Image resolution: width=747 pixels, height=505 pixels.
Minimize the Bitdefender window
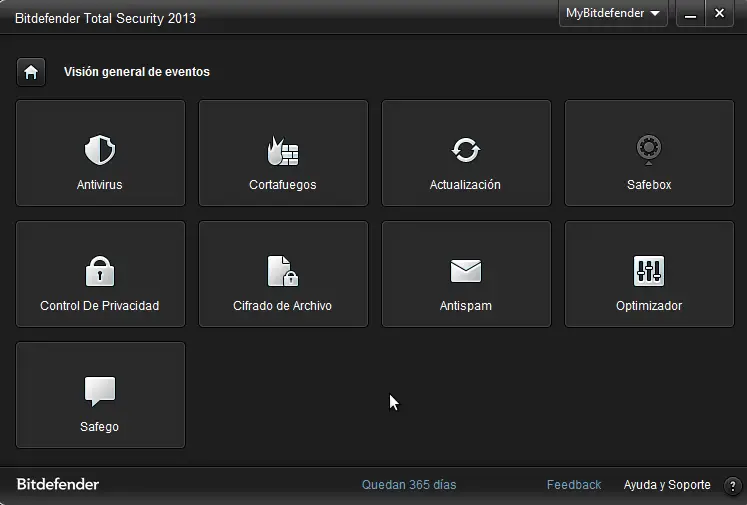click(690, 14)
